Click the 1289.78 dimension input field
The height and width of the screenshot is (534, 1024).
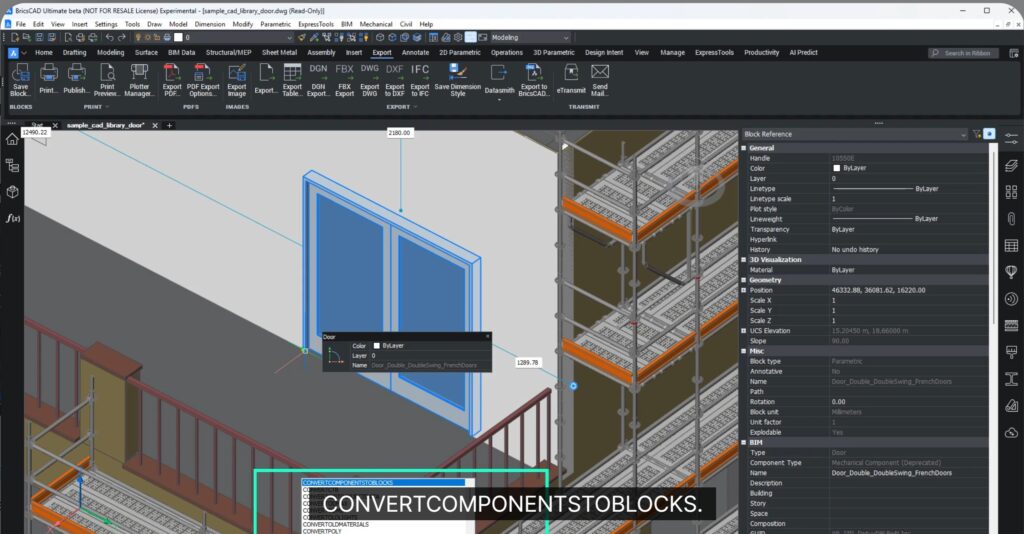pos(528,362)
